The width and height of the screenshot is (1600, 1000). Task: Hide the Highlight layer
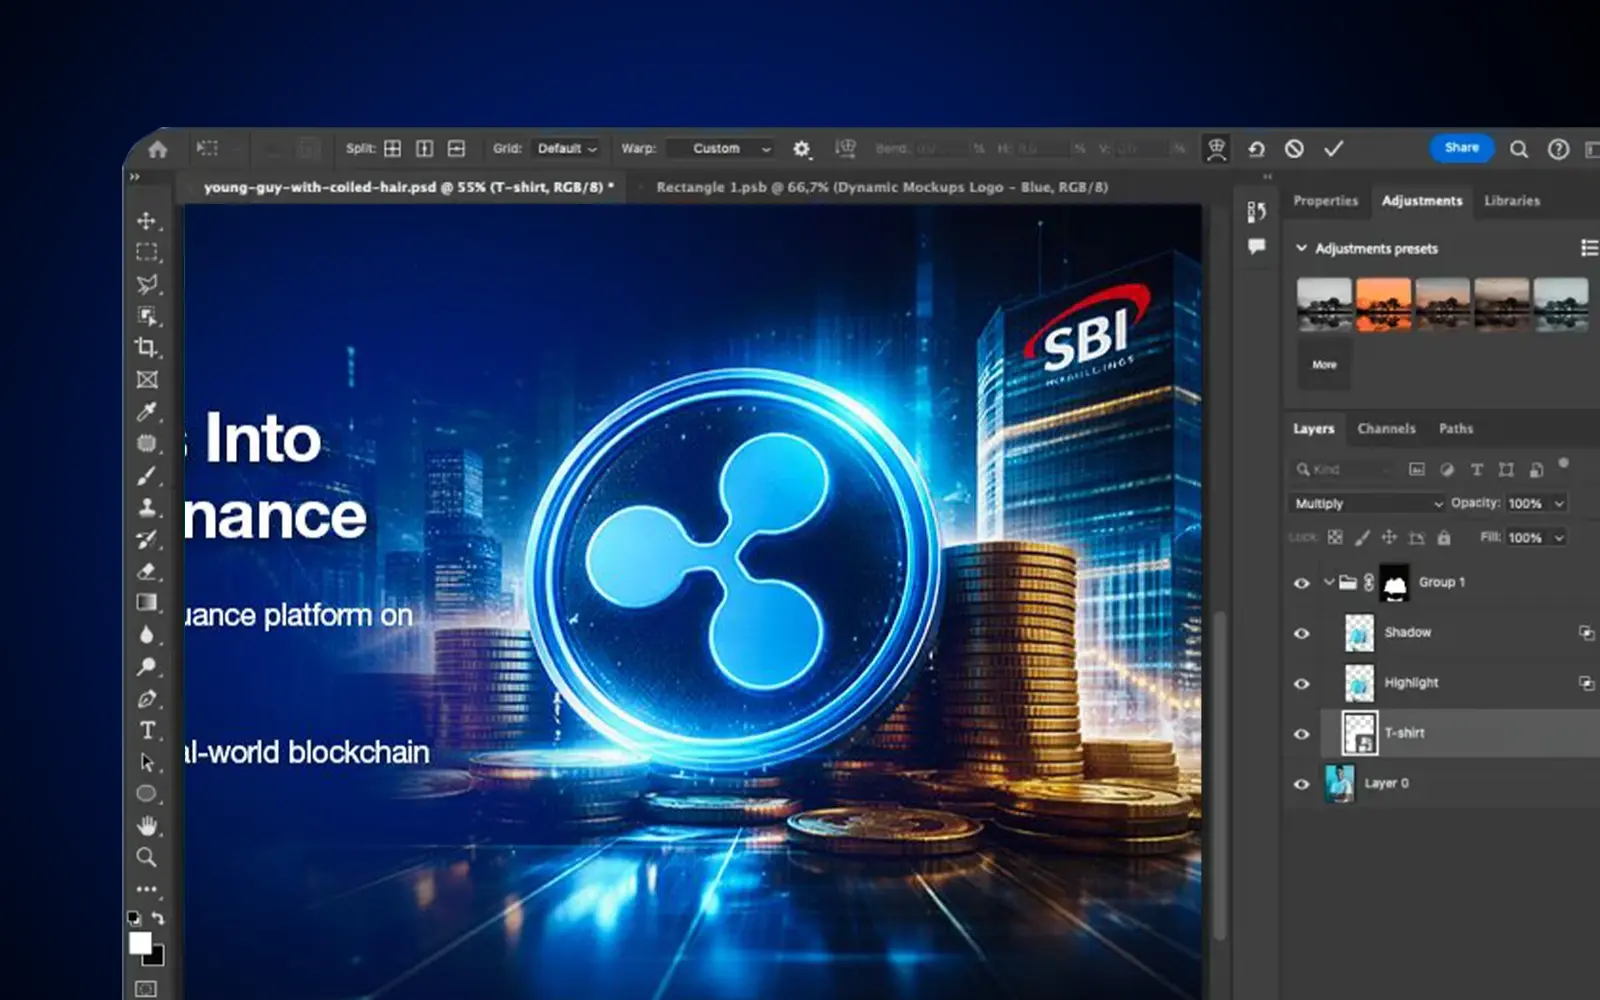(x=1302, y=684)
